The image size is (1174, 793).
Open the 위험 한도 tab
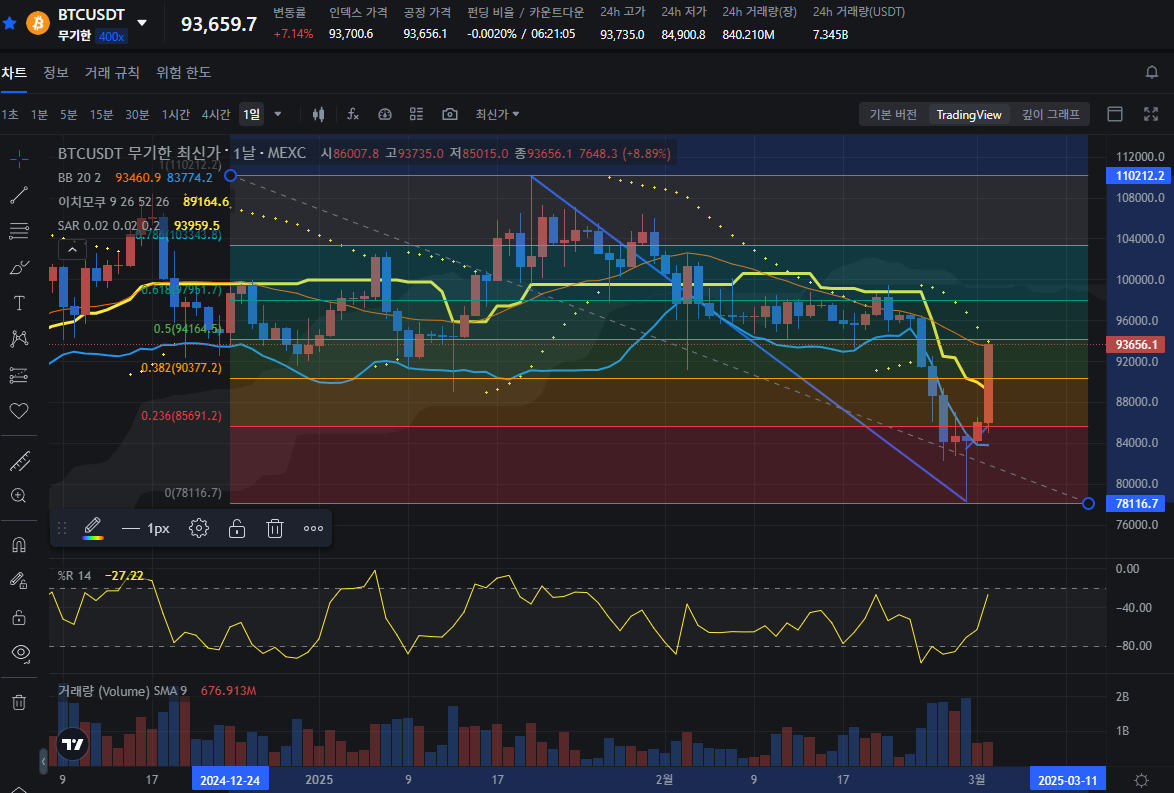183,73
